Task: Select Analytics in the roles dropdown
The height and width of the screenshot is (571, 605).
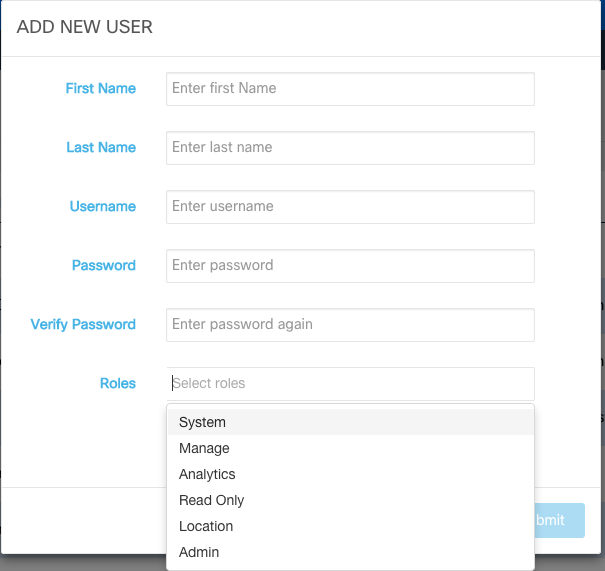Action: (207, 474)
